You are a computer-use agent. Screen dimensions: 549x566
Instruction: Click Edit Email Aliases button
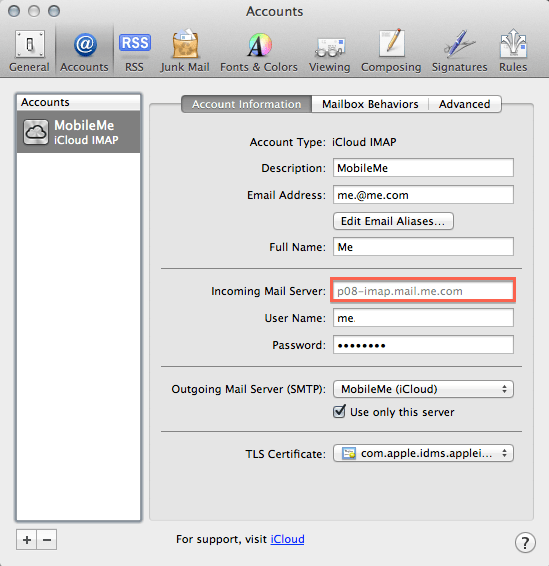coord(393,221)
